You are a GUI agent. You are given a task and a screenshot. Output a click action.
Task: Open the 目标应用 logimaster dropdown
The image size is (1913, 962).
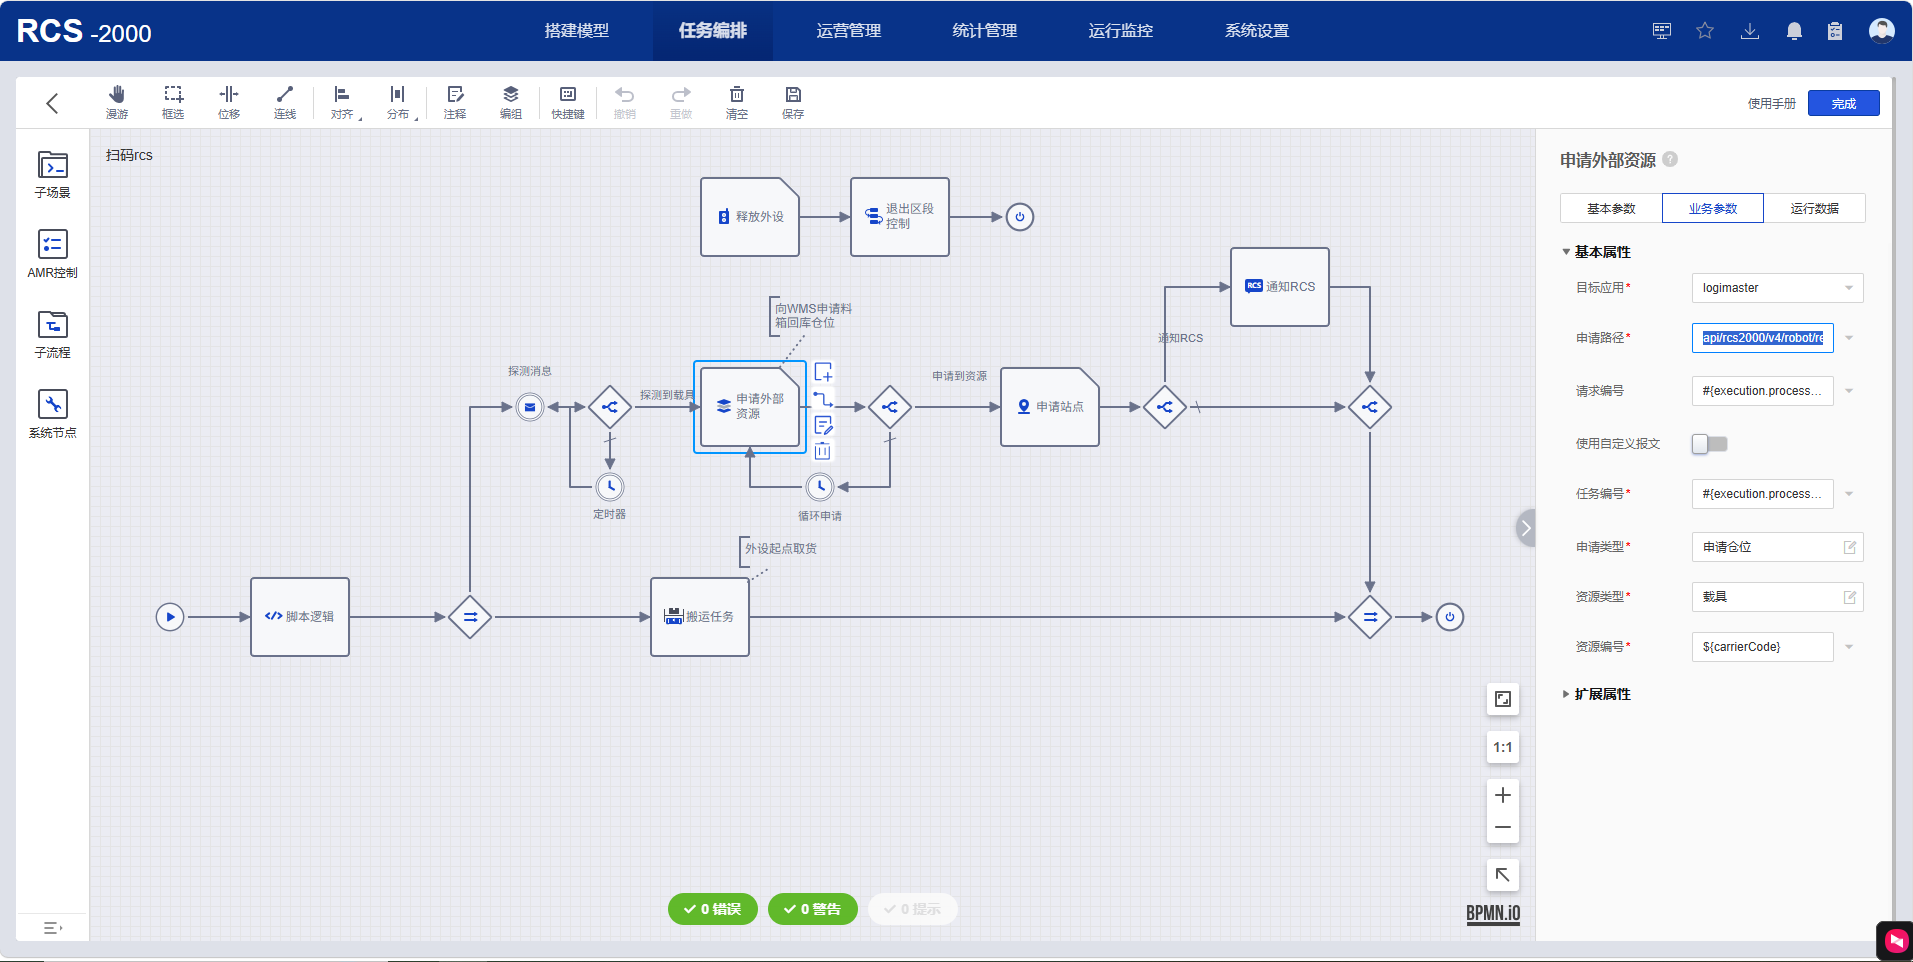(x=1778, y=288)
